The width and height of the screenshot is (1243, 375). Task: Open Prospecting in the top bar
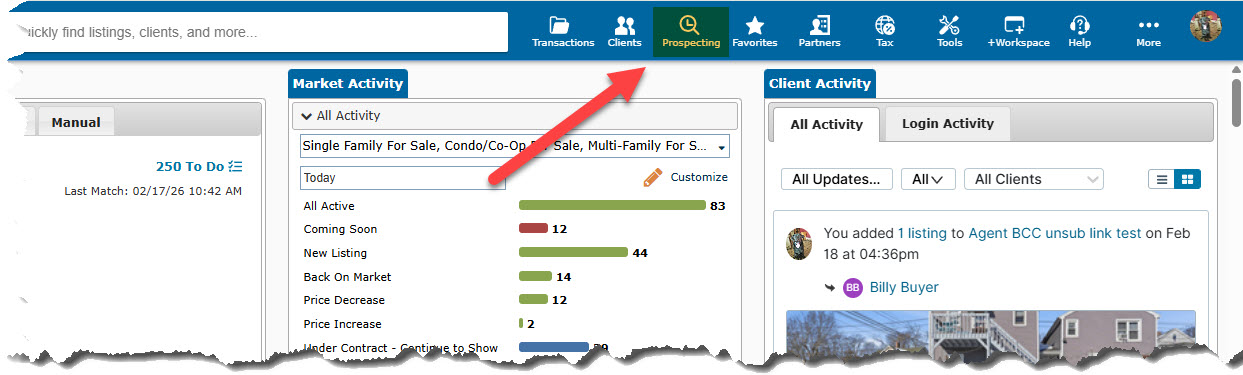tap(690, 32)
